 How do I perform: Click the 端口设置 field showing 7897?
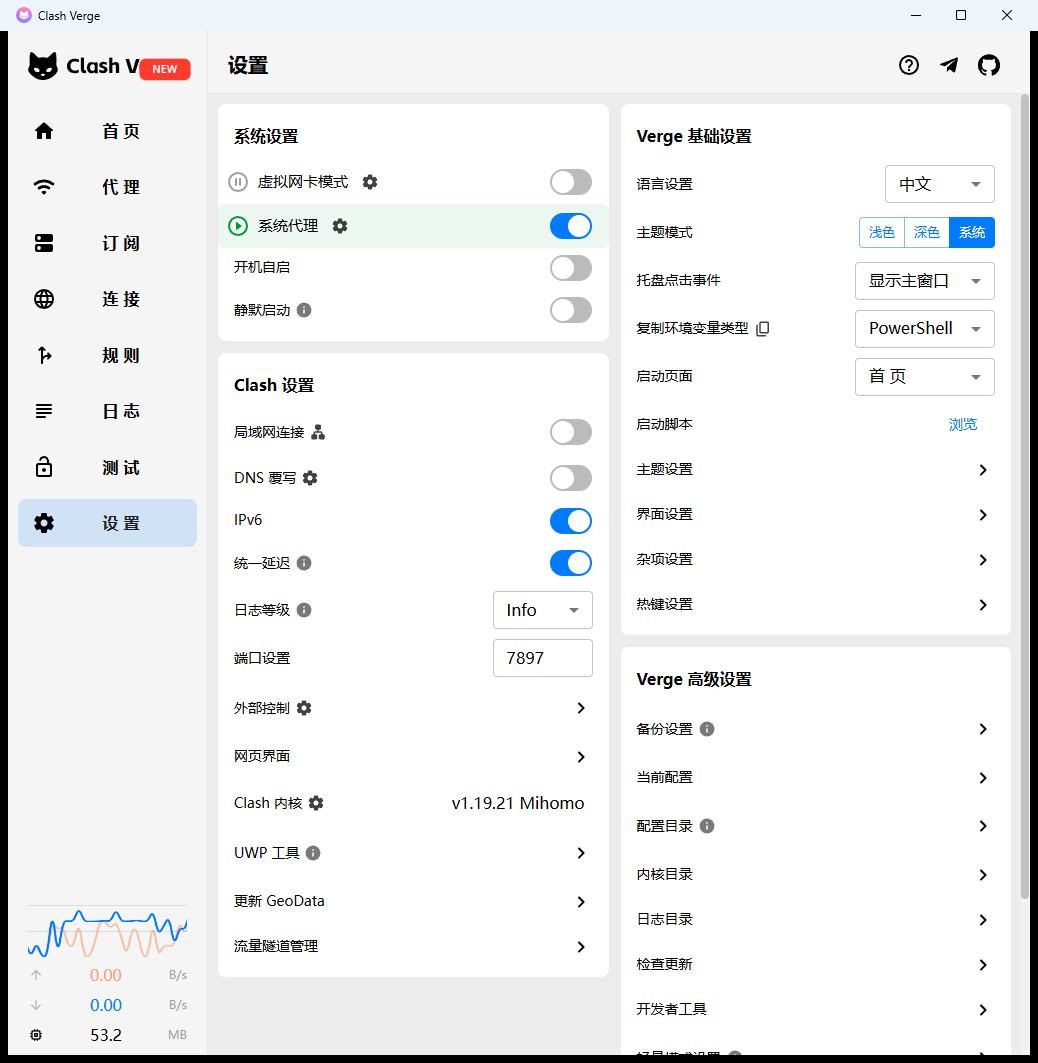[542, 658]
